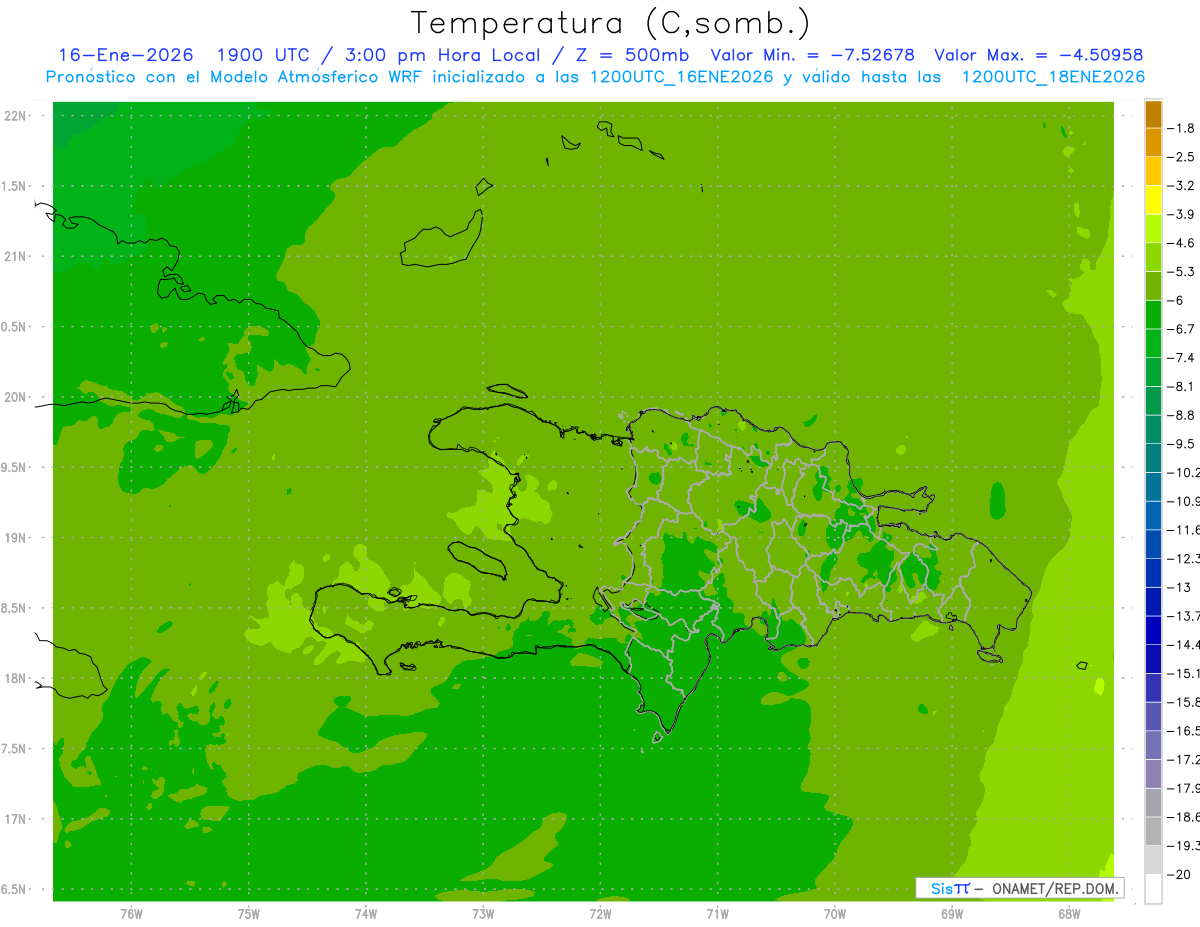Pick the dark orange swatch above -1.8

click(x=1153, y=114)
